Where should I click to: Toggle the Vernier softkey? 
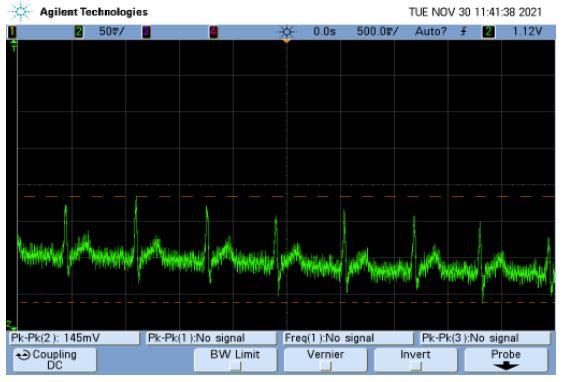325,360
